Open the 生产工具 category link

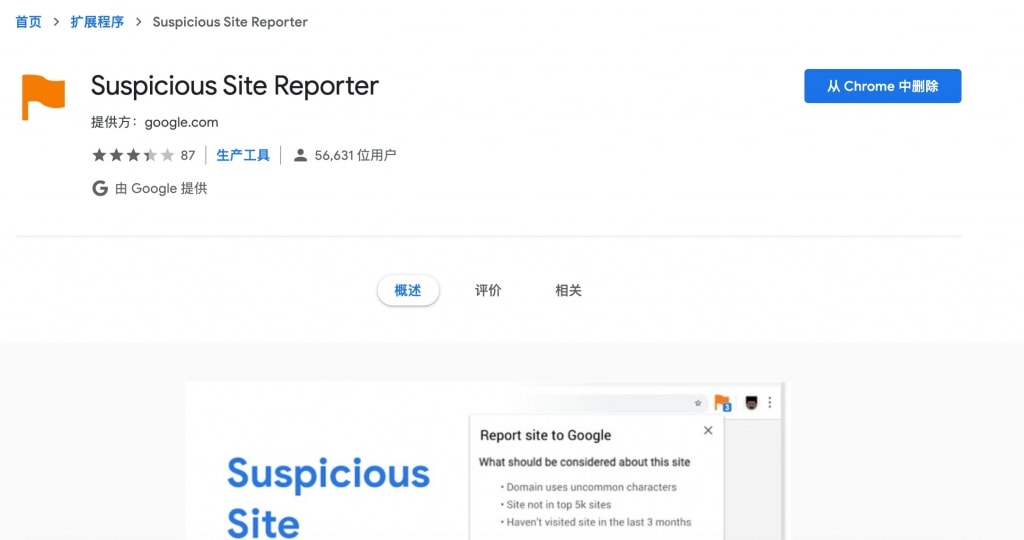point(243,155)
